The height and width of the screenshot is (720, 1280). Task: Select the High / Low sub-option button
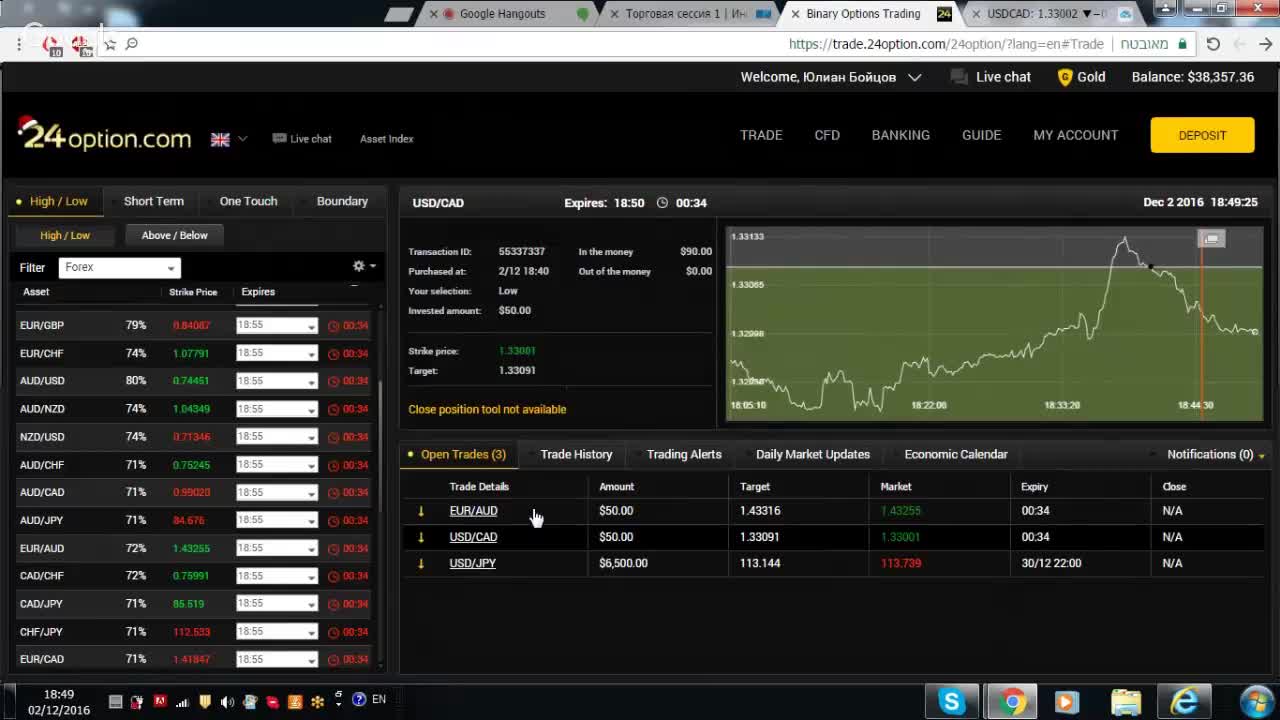65,235
